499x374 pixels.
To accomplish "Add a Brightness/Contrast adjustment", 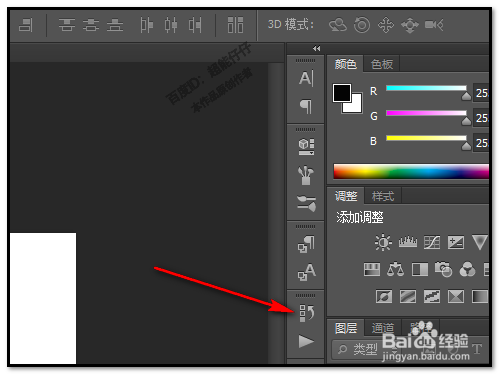I will (383, 242).
